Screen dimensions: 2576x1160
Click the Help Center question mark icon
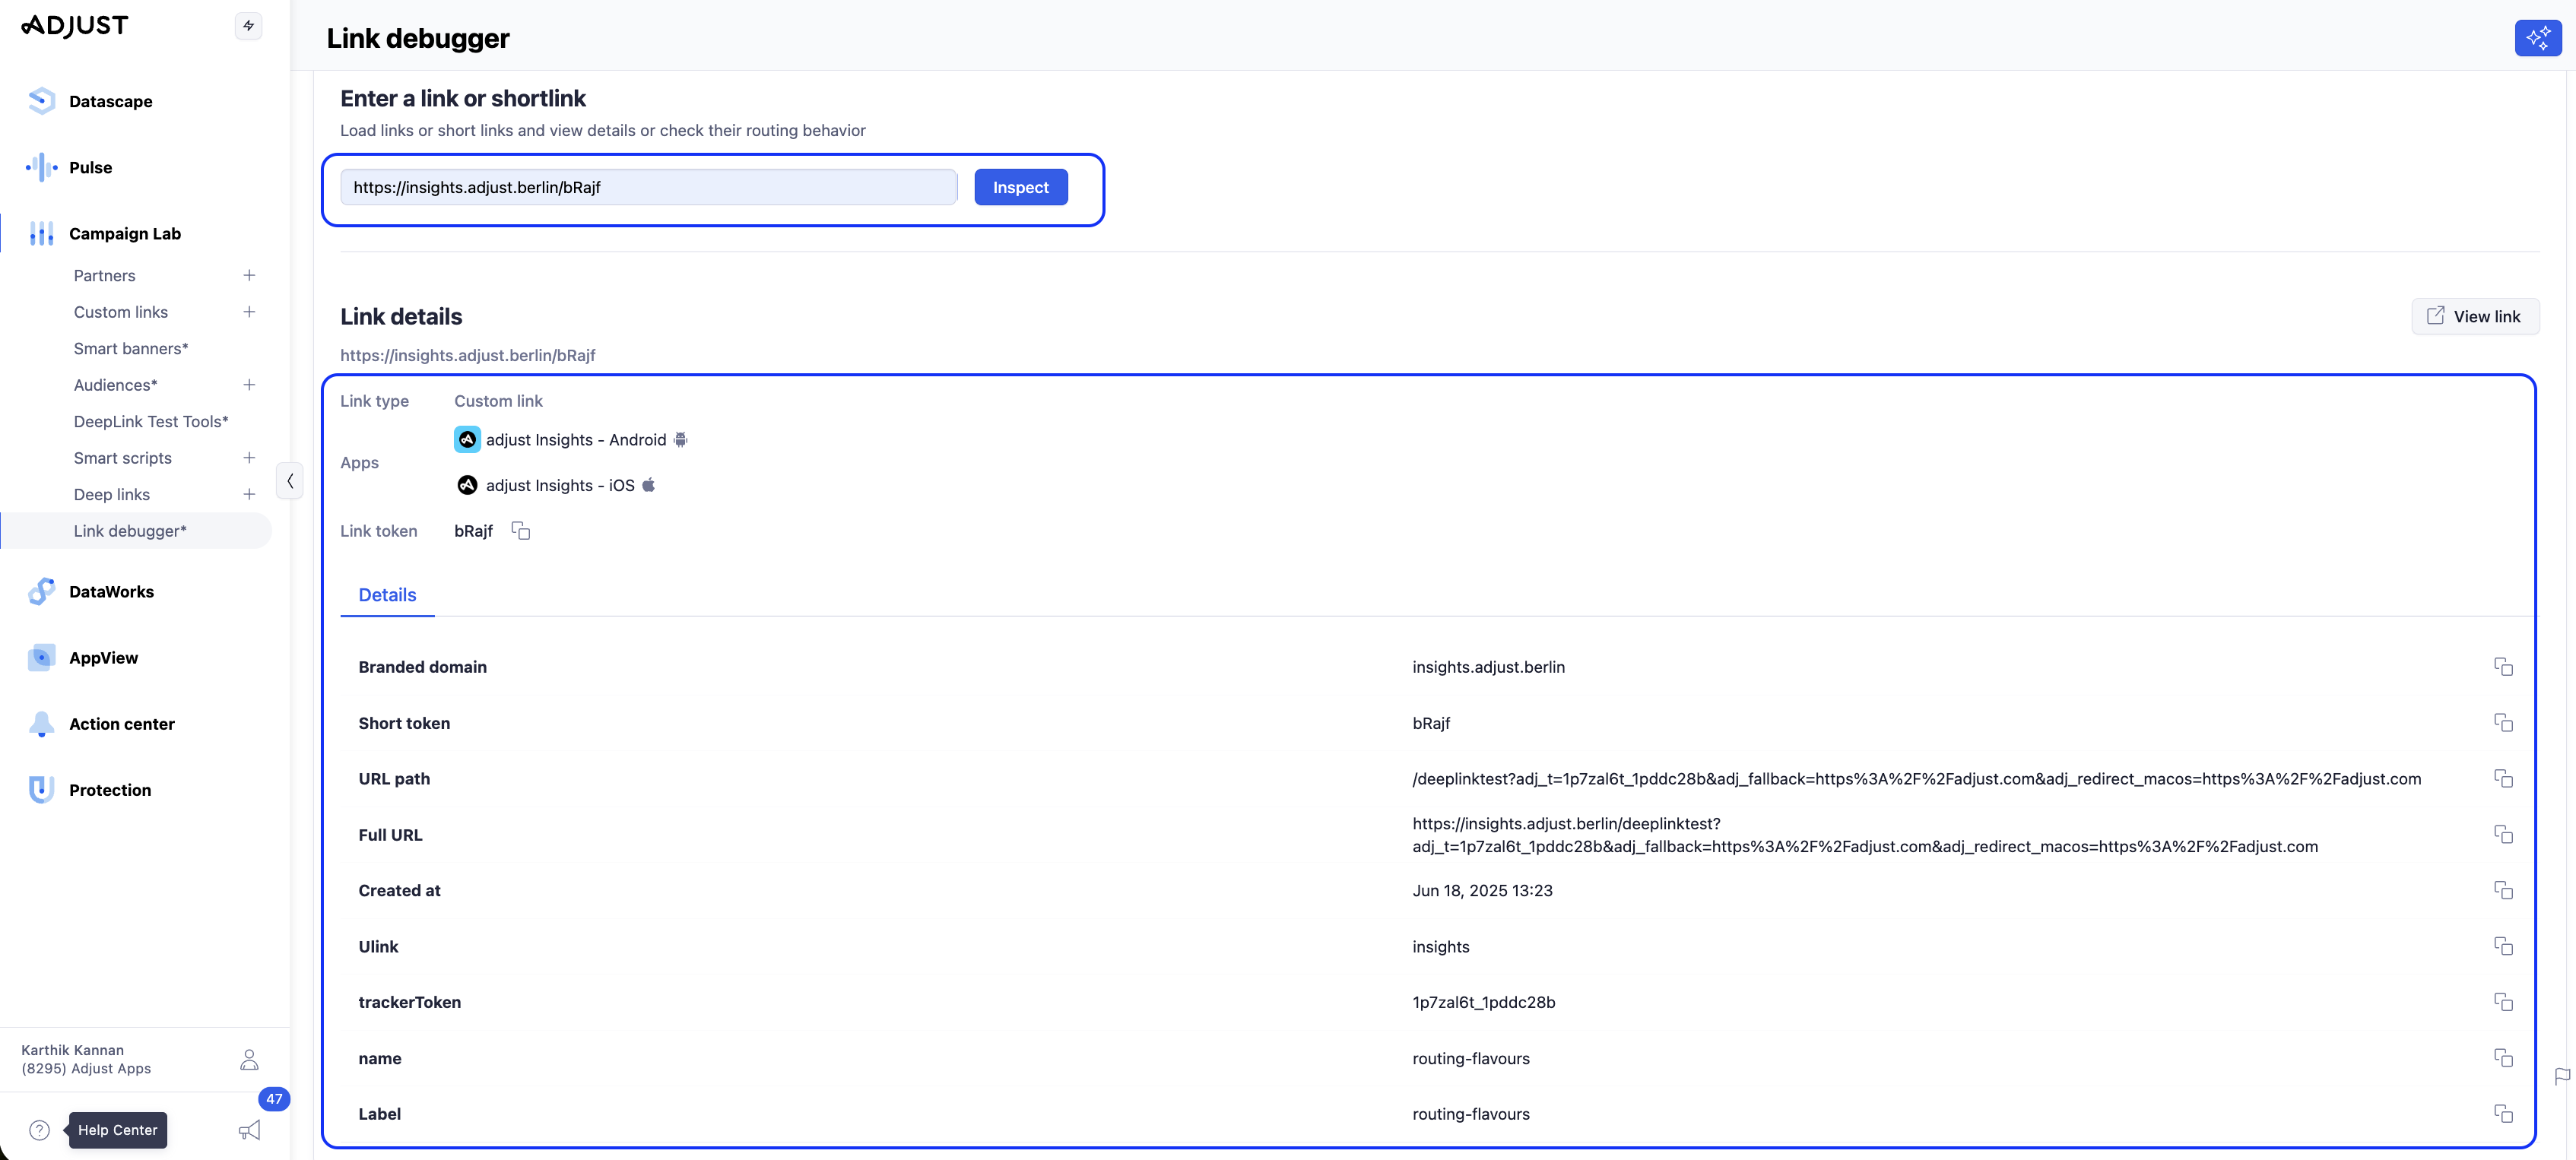click(40, 1130)
